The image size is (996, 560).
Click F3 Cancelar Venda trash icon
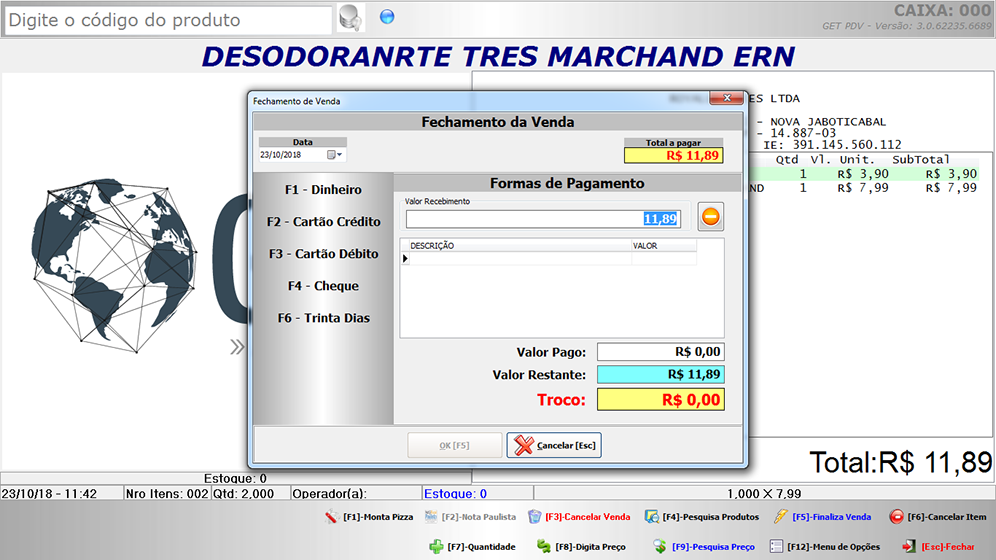point(535,517)
